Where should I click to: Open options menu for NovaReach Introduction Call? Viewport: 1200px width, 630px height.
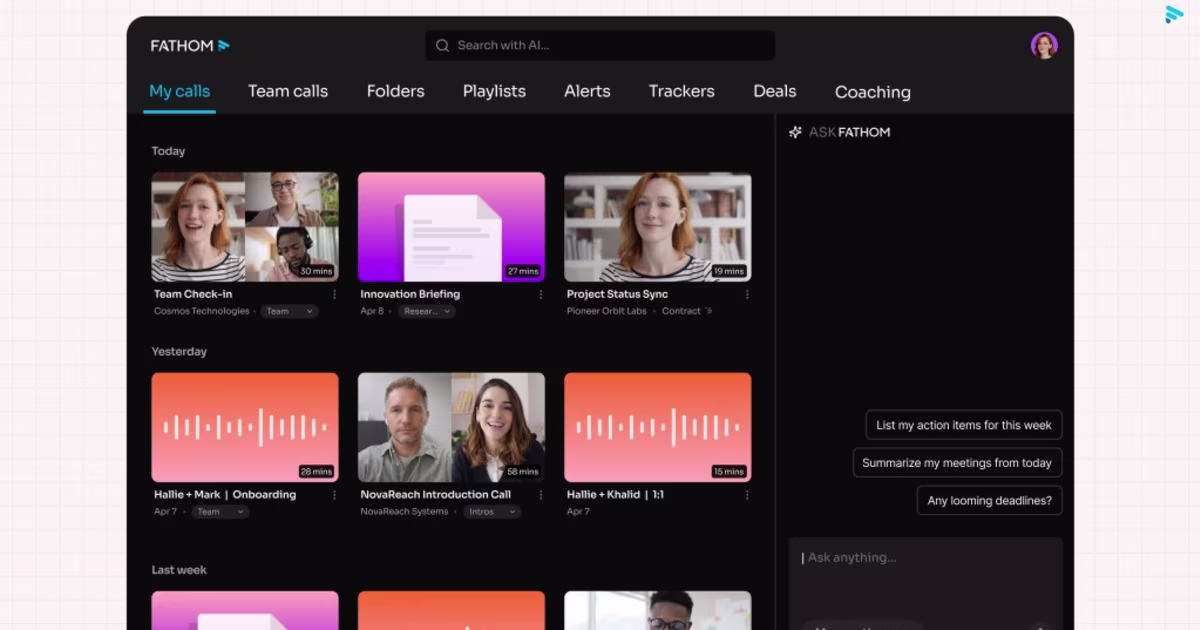click(x=541, y=495)
